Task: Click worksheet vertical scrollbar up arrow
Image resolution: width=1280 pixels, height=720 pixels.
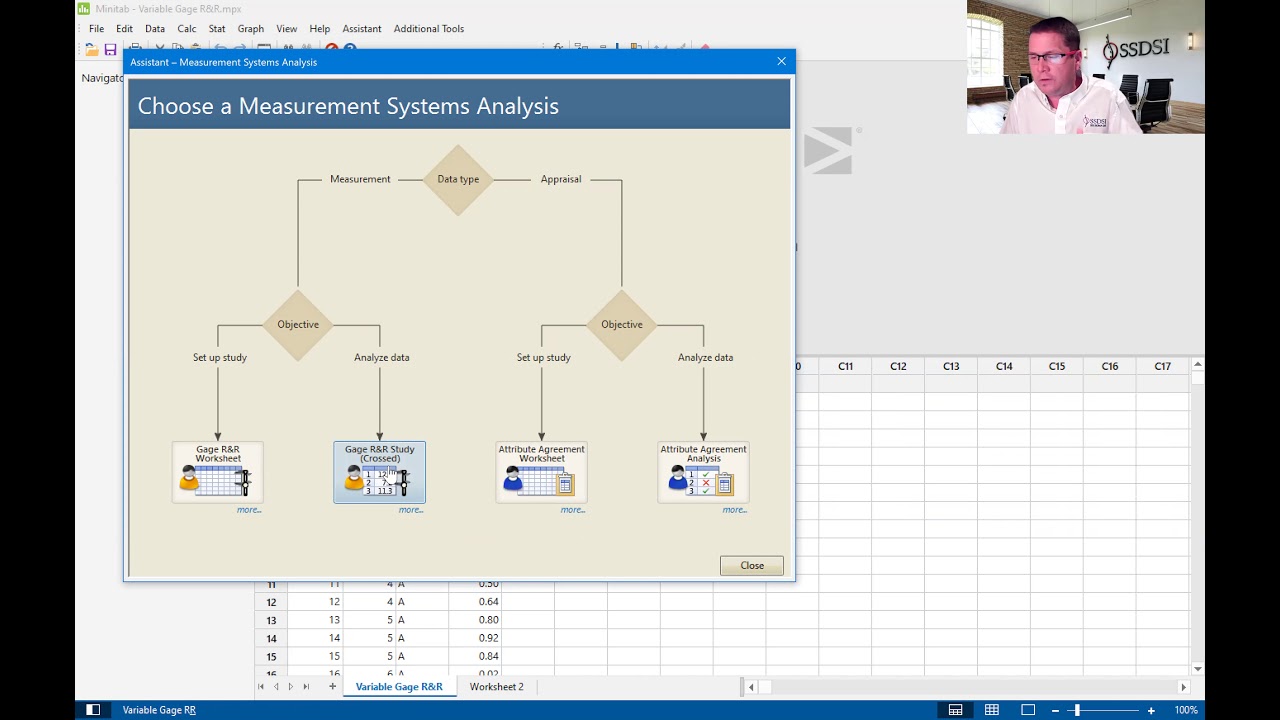Action: coord(1197,365)
